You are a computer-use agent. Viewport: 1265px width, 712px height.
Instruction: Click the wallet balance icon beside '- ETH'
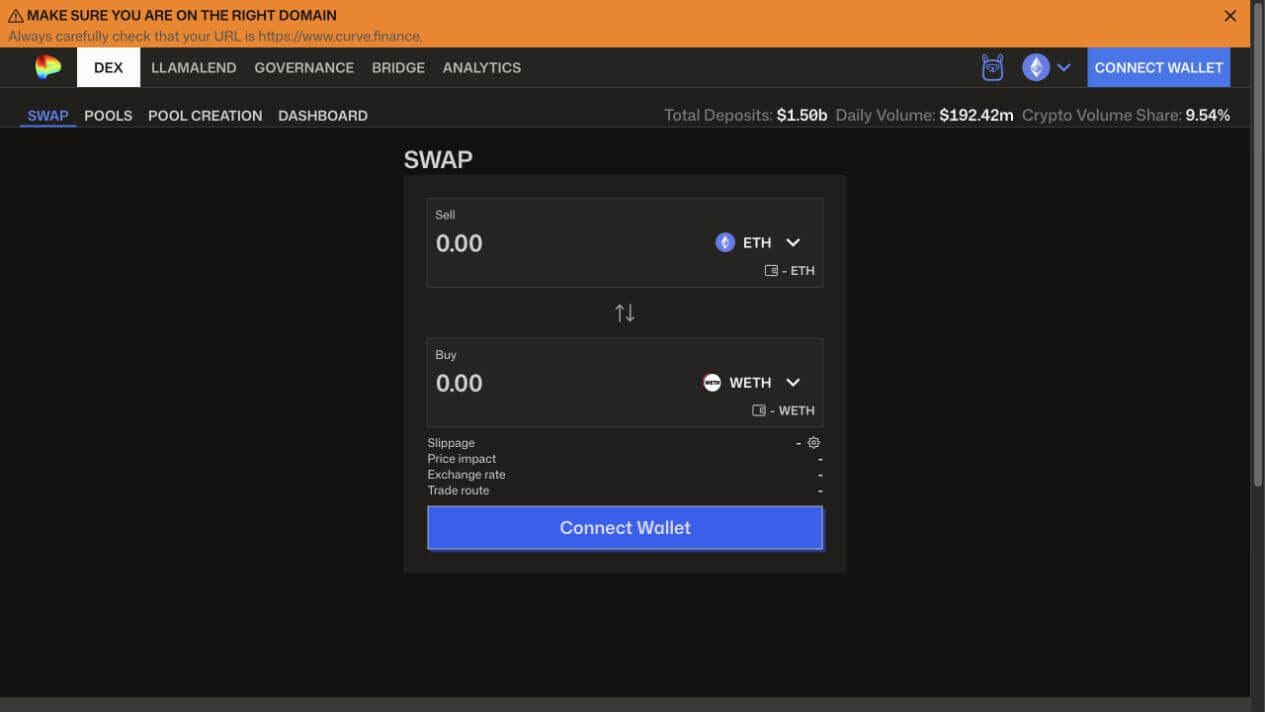771,271
